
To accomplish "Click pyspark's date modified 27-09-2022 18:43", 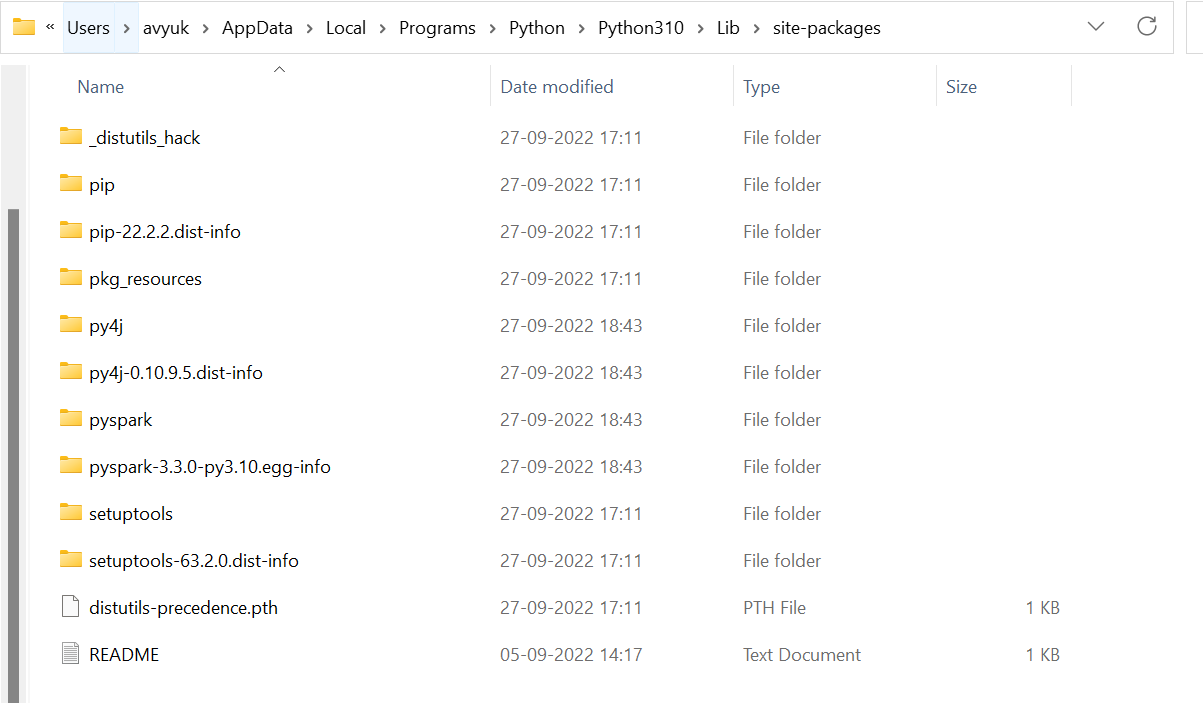I will pyautogui.click(x=571, y=419).
